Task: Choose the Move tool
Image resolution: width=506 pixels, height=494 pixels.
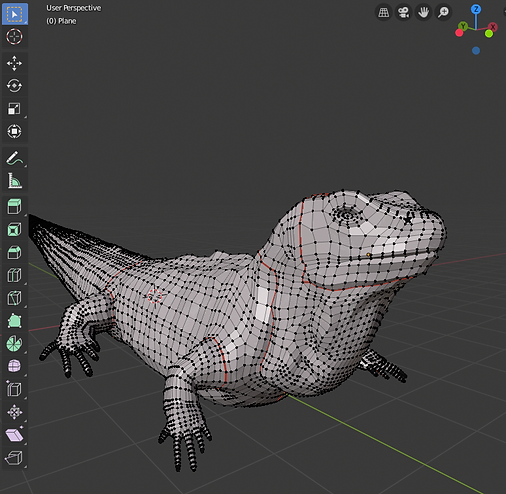Action: pyautogui.click(x=14, y=63)
